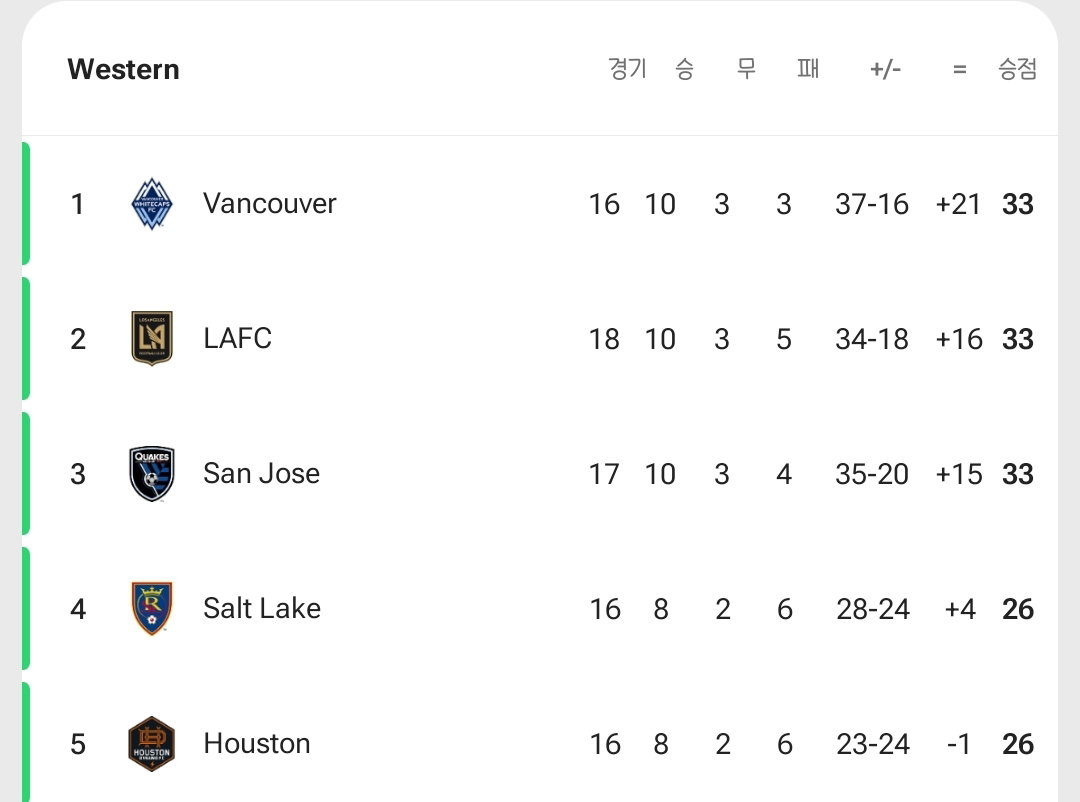Select the San Jose Quakes badge

click(152, 473)
